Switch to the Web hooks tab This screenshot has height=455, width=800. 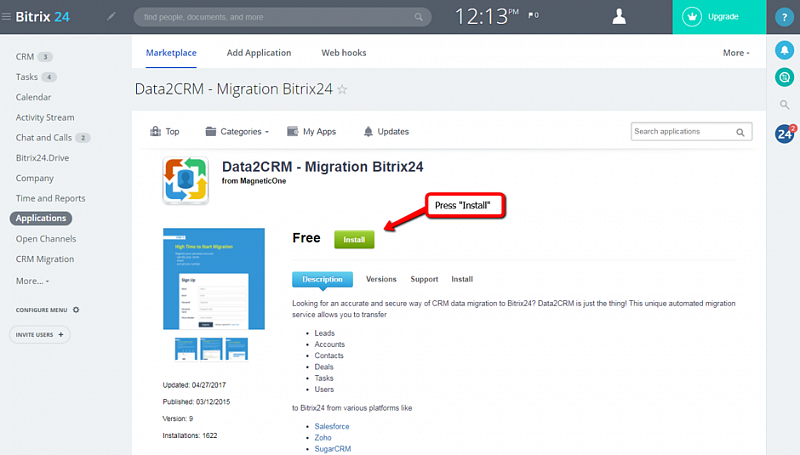point(342,53)
